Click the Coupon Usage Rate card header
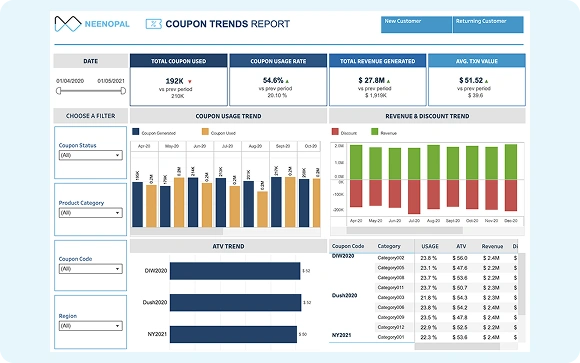Image resolution: width=580 pixels, height=363 pixels. click(x=278, y=61)
